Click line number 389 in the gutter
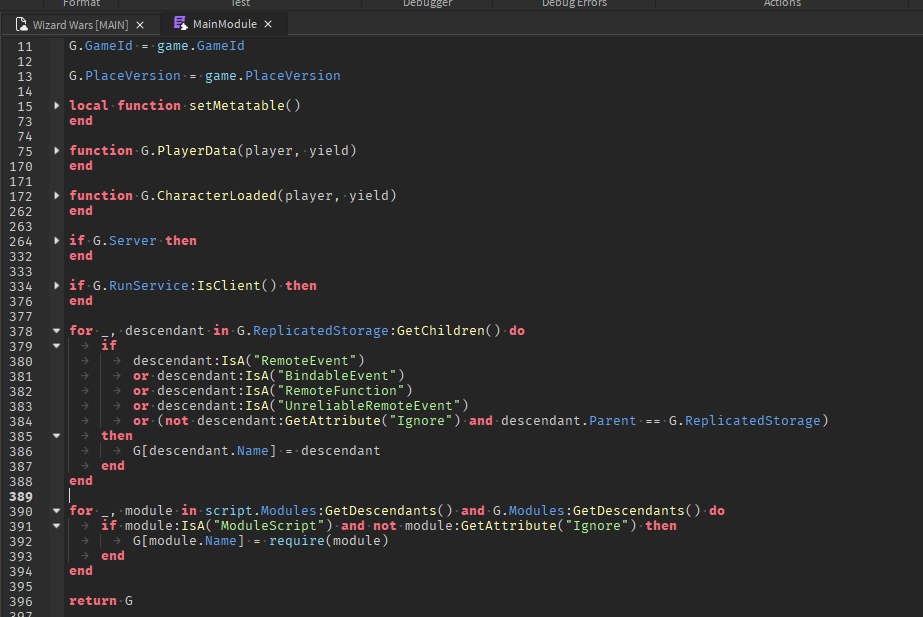 point(21,495)
